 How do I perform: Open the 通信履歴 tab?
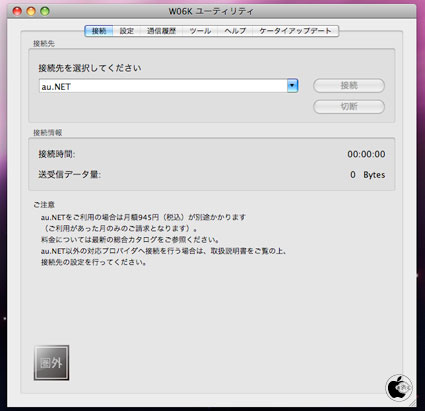(161, 31)
